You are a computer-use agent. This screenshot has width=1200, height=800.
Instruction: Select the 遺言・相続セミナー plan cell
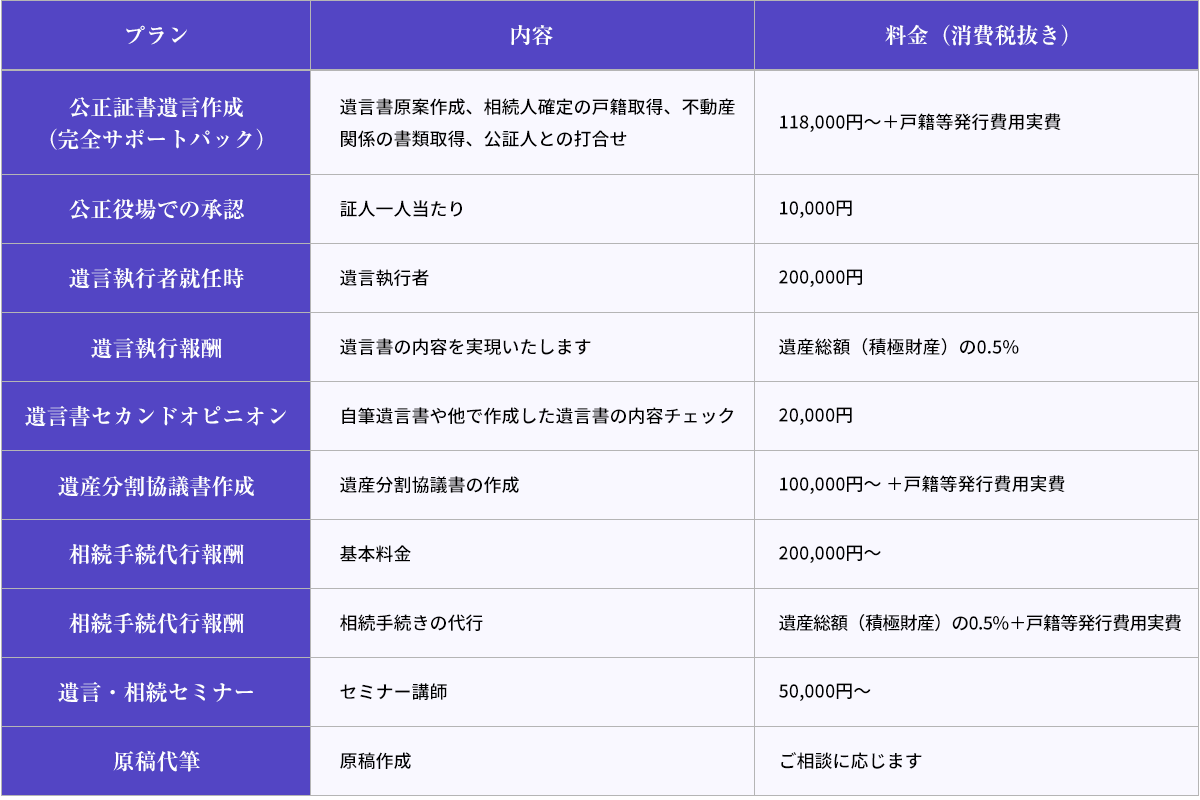tap(155, 692)
